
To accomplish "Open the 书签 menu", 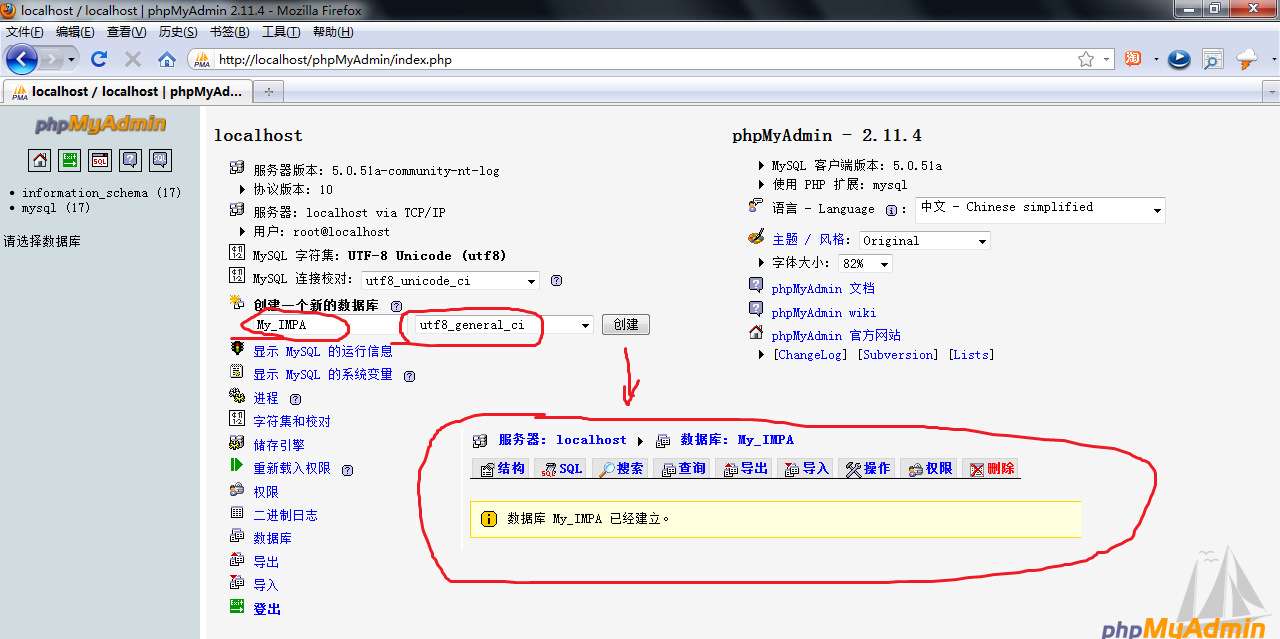I will (230, 32).
